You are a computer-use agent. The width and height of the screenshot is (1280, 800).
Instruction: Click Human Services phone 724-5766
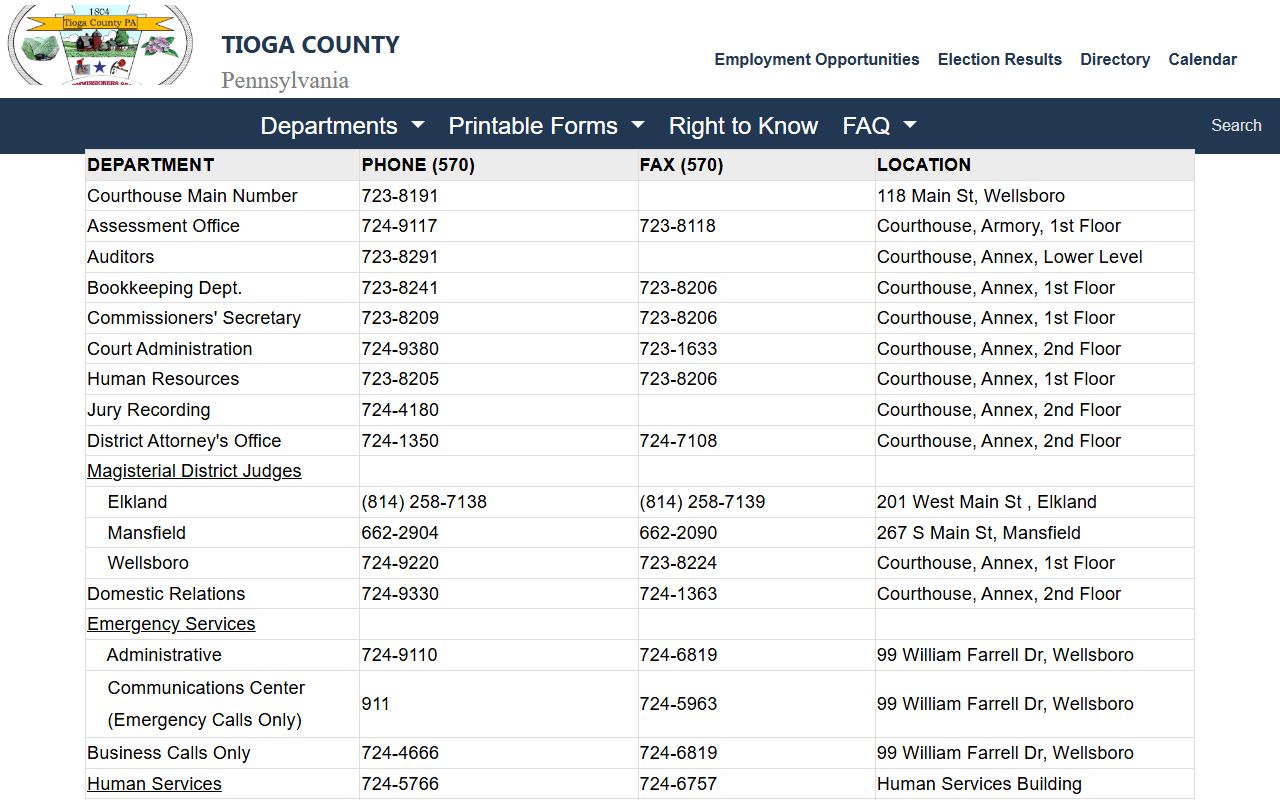coord(400,784)
